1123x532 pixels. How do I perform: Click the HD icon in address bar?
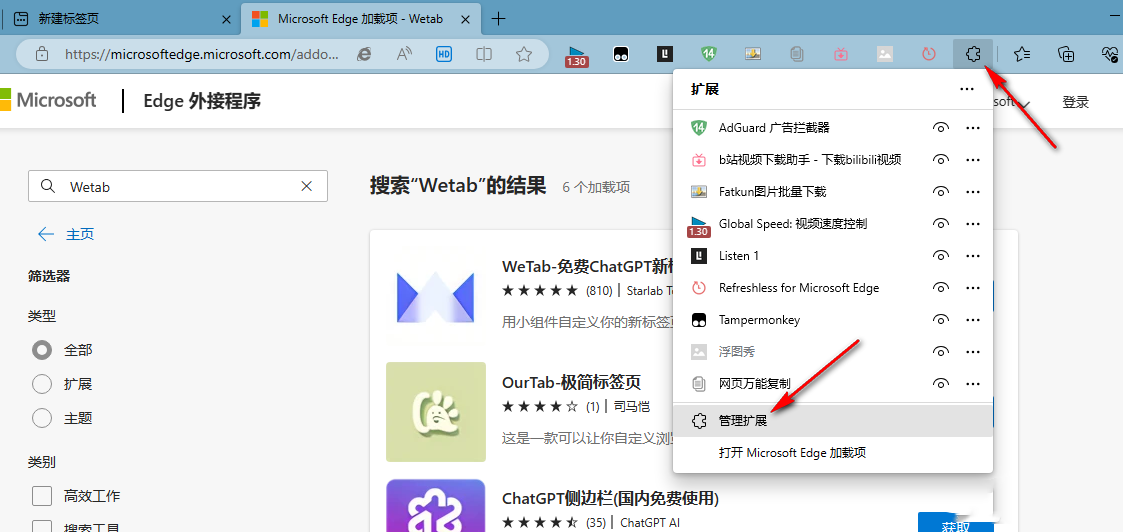point(444,54)
